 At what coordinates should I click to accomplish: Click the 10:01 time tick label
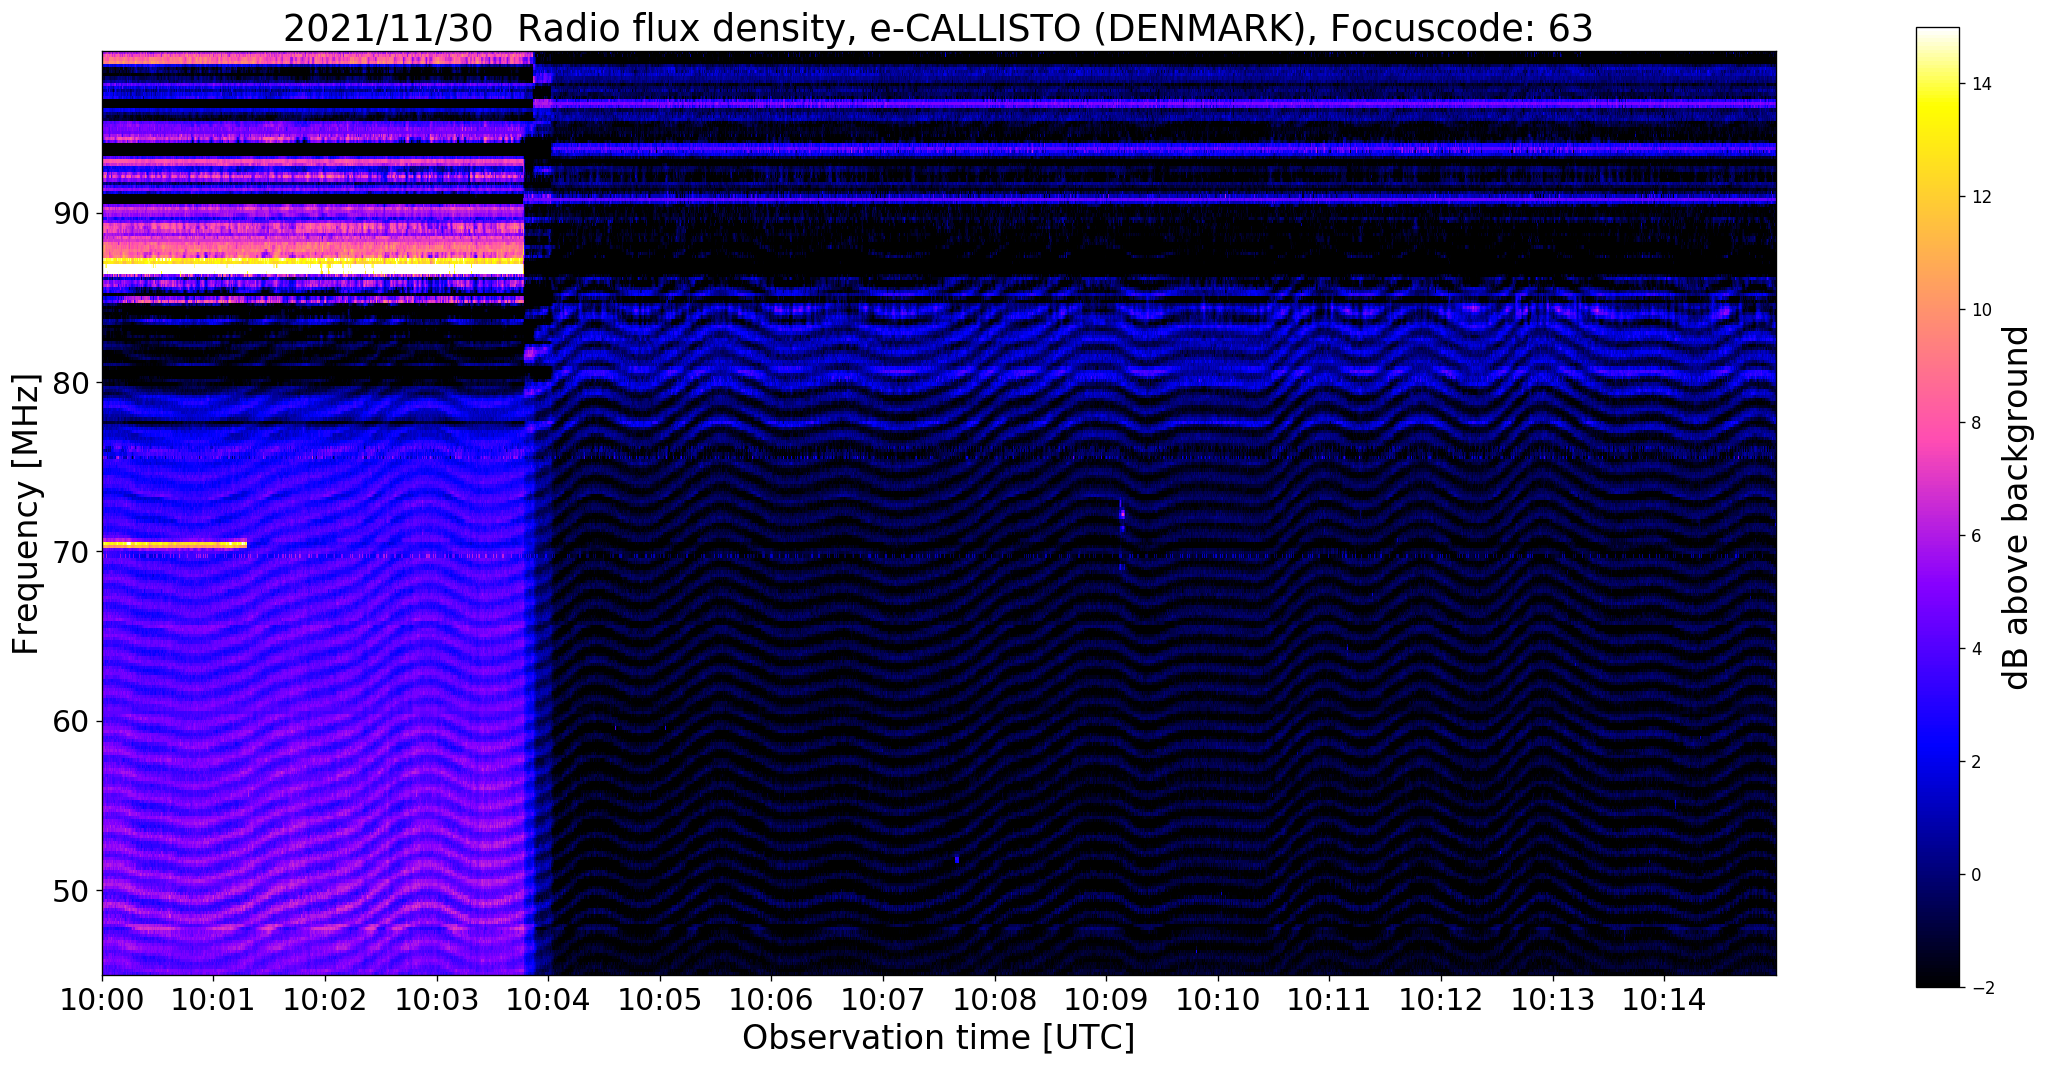[x=213, y=1000]
